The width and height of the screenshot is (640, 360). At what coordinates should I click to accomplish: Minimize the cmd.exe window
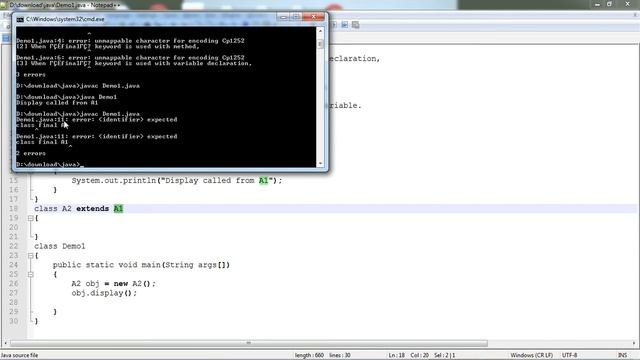[x=283, y=17]
